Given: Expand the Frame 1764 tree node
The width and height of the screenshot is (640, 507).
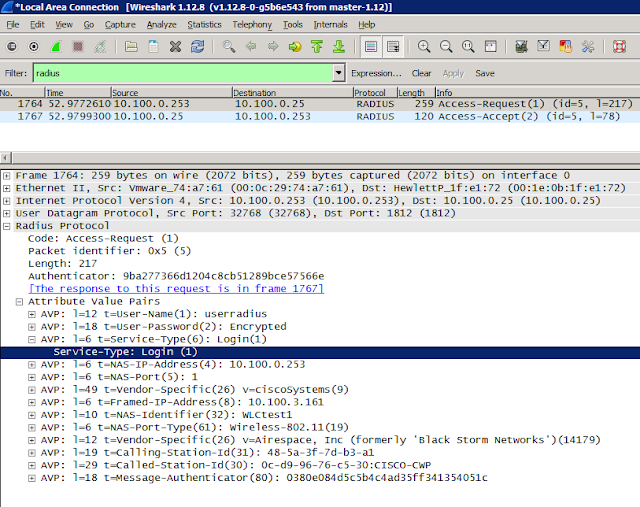Looking at the screenshot, I should [x=7, y=176].
